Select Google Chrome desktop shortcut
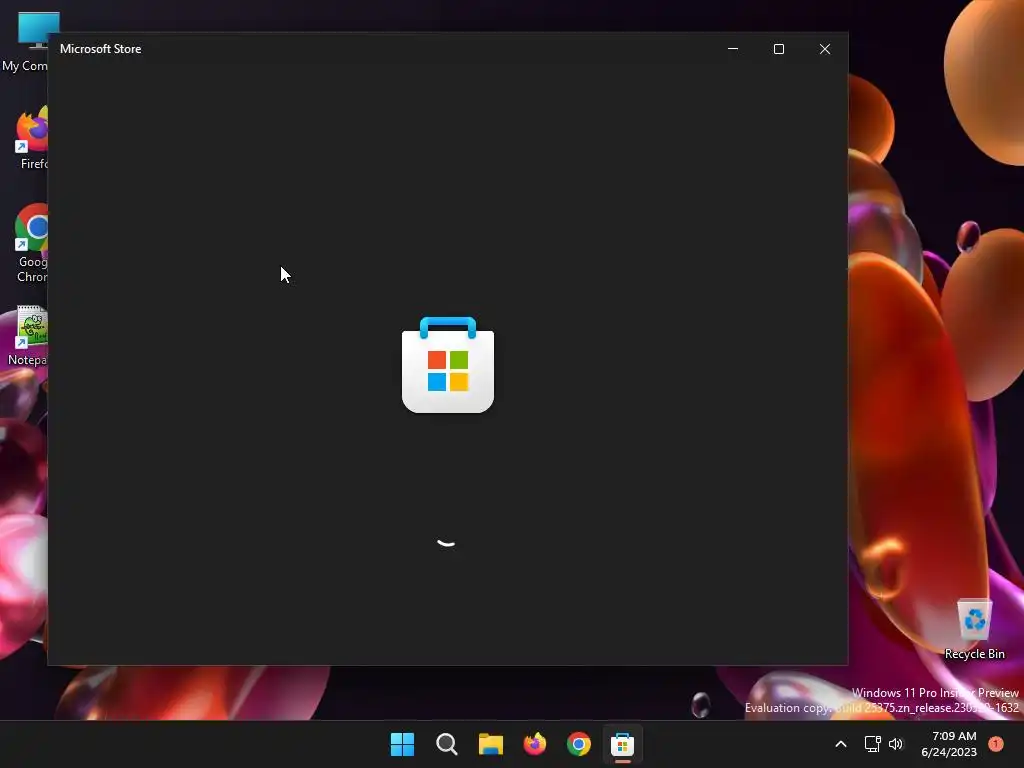Viewport: 1024px width, 768px height. (31, 244)
